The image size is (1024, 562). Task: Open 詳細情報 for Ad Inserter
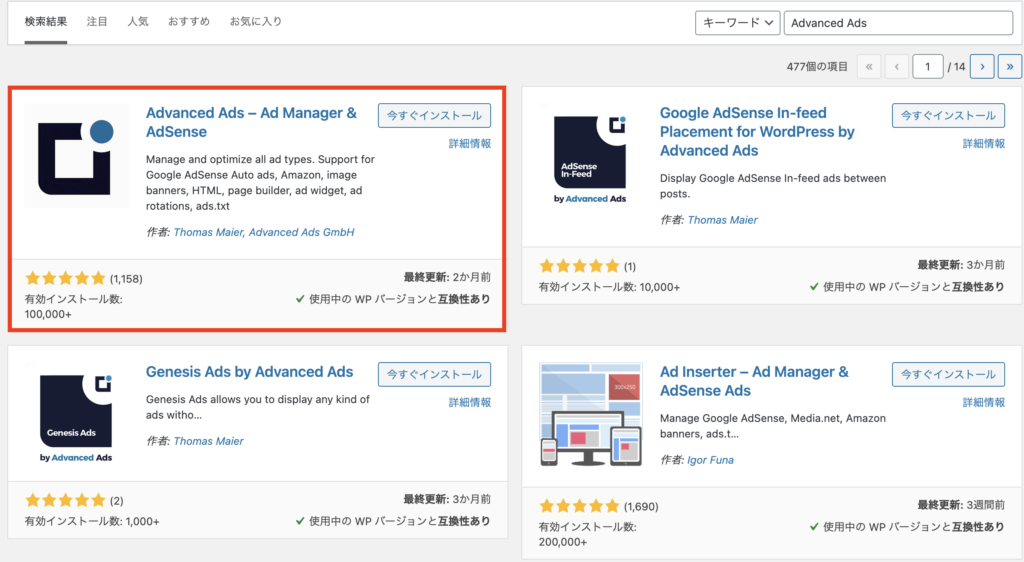(984, 403)
